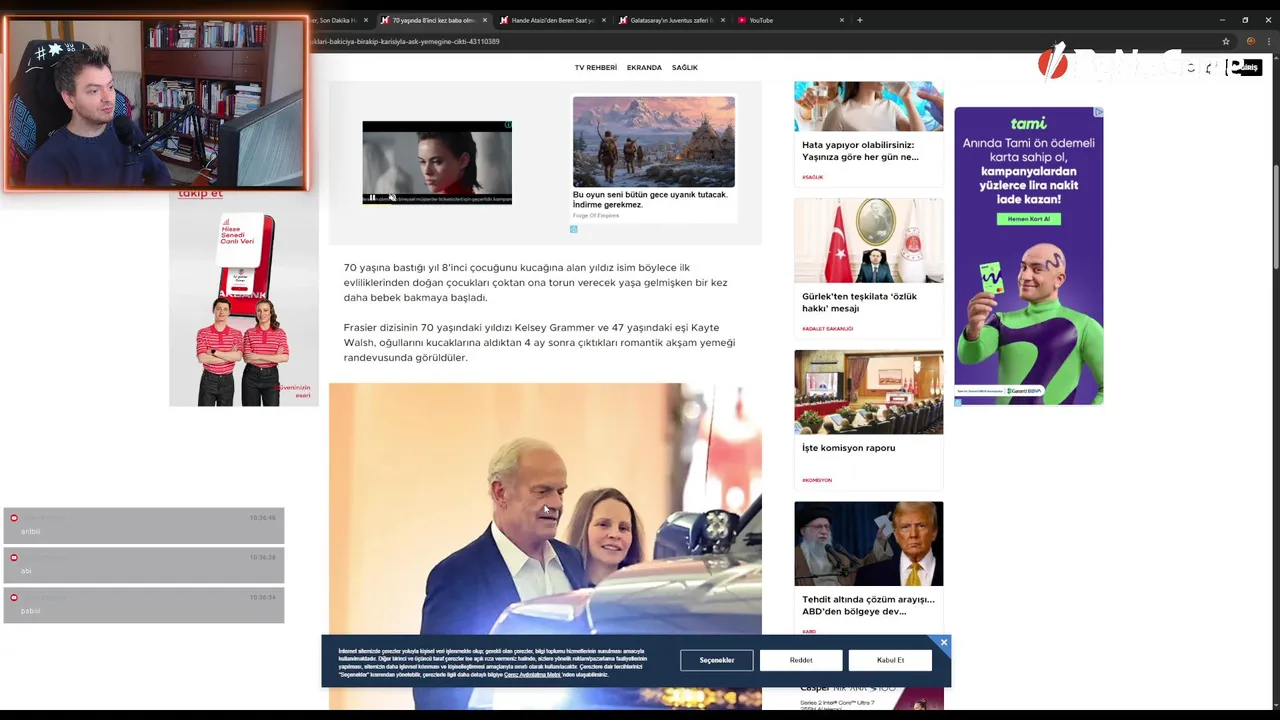Open 'Tehdit altında çözüm arayışı' article
Image resolution: width=1280 pixels, height=720 pixels.
868,605
